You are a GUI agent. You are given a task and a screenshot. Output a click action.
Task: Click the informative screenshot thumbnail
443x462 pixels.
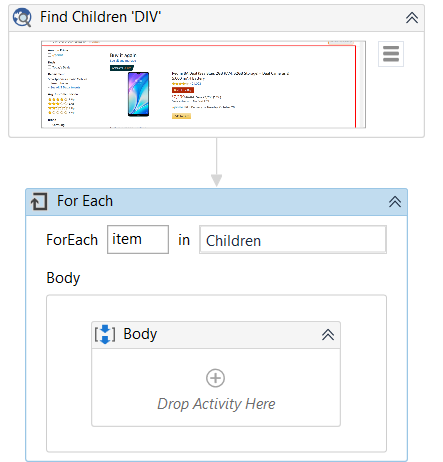point(203,84)
